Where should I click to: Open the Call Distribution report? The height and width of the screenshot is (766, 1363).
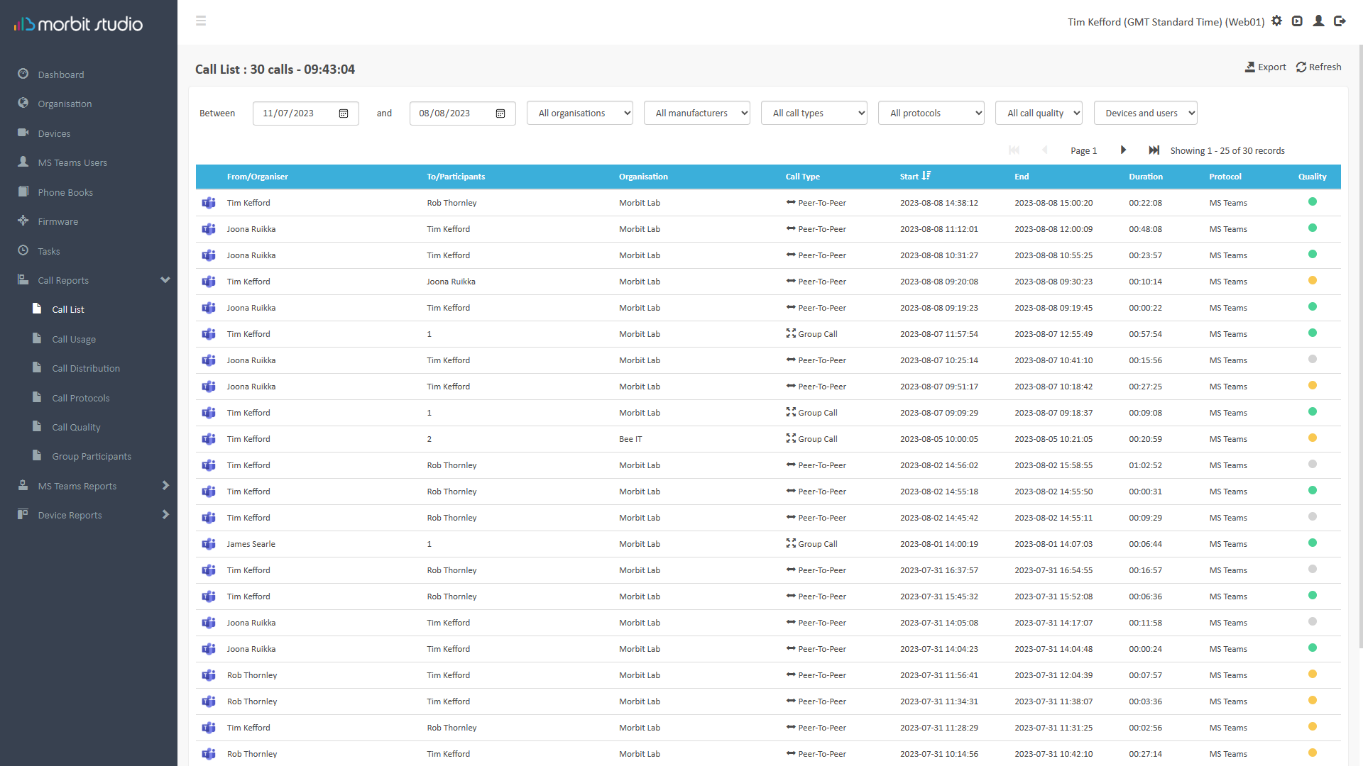click(x=86, y=368)
